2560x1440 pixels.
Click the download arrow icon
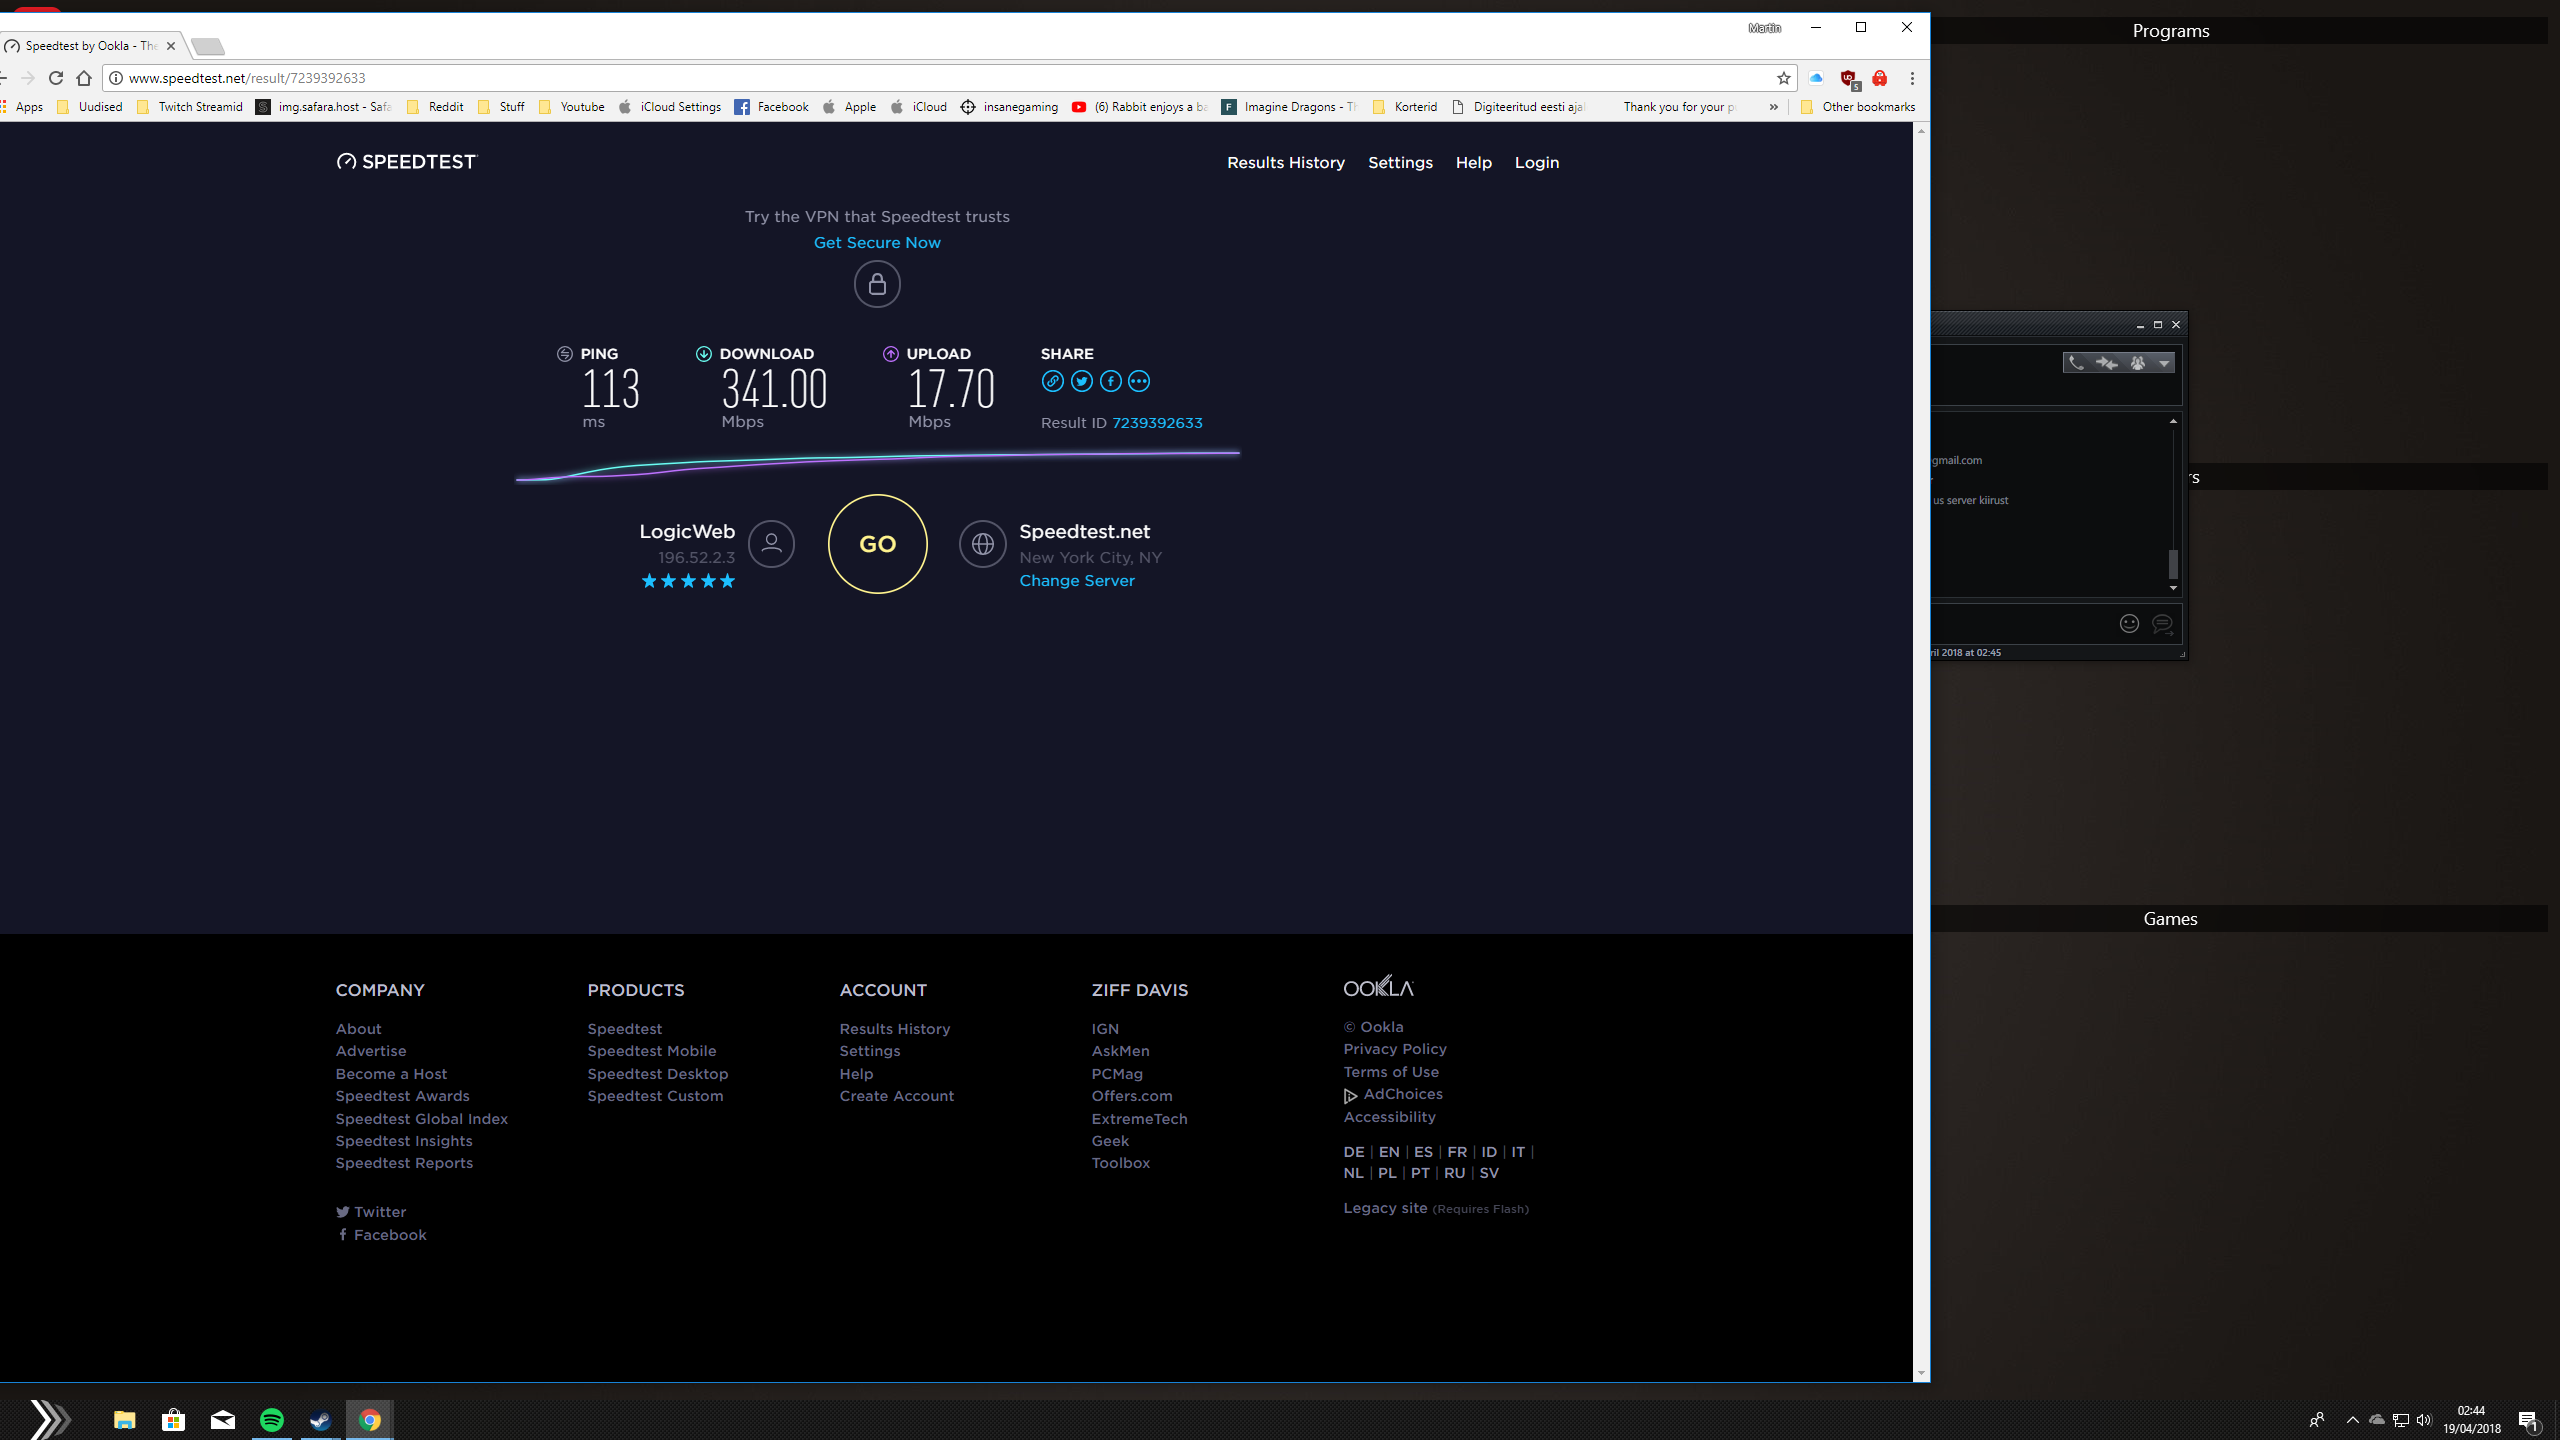click(x=704, y=354)
